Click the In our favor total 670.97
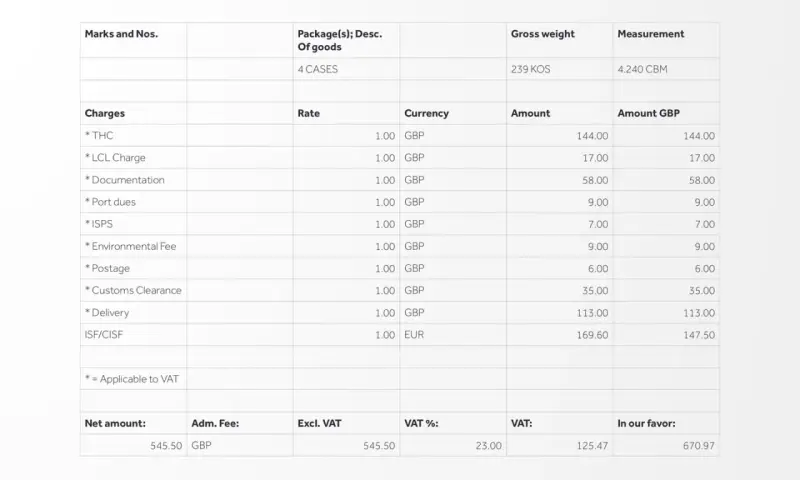 698,446
